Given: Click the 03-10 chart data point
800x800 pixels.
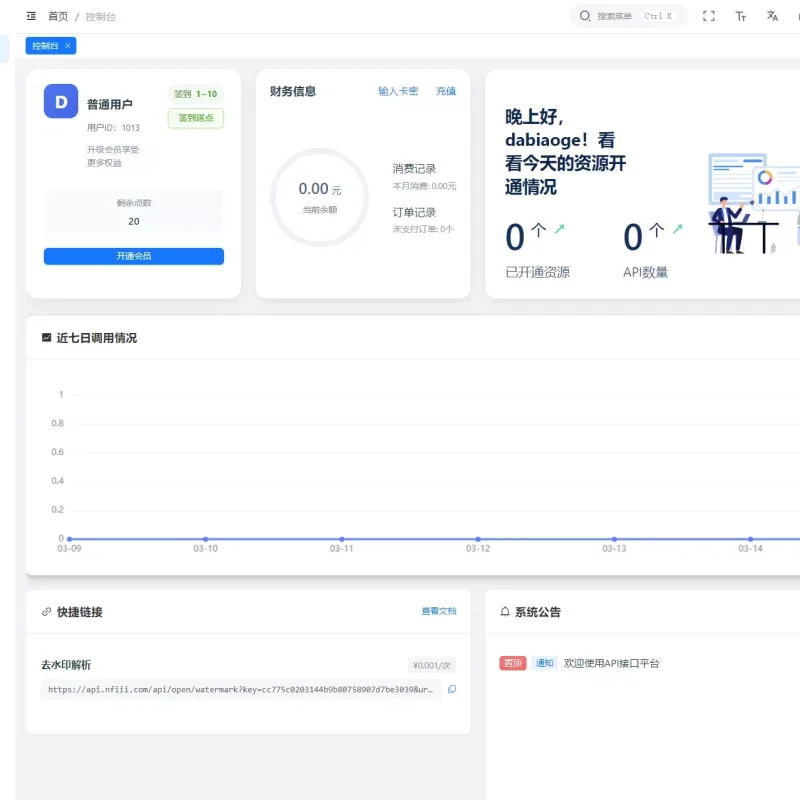Looking at the screenshot, I should tap(206, 539).
